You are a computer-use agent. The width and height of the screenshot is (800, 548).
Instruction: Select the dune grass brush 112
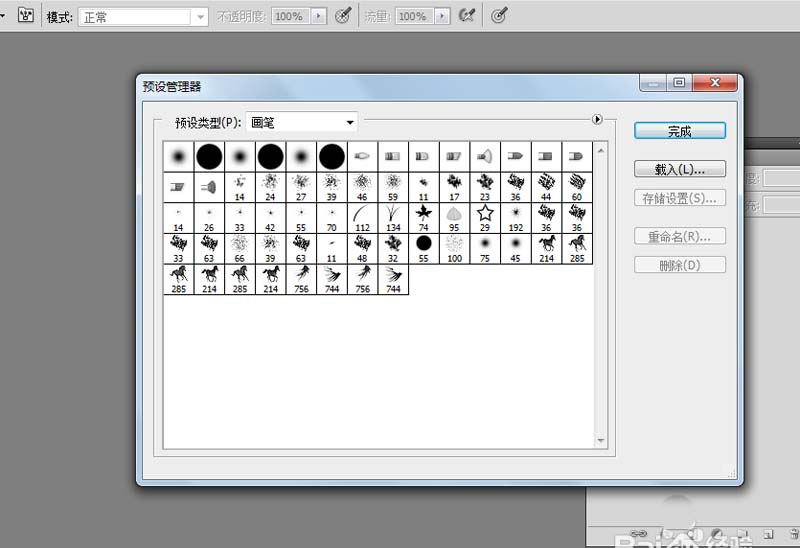[x=362, y=217]
